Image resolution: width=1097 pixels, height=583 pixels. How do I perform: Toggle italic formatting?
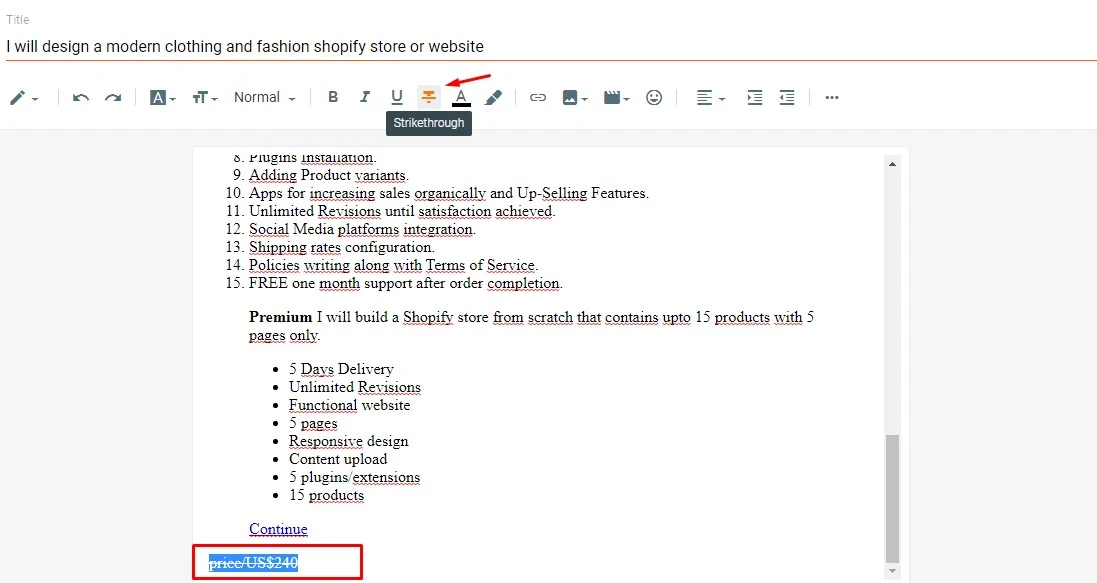click(365, 97)
